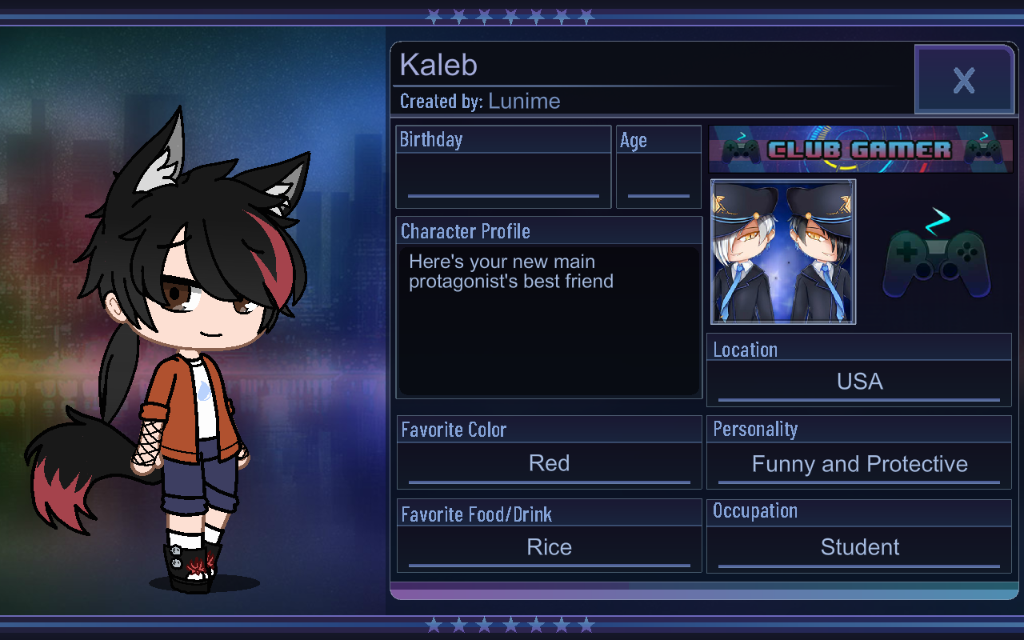
Task: Click the small controller right of Club Gamer text
Action: [x=984, y=149]
